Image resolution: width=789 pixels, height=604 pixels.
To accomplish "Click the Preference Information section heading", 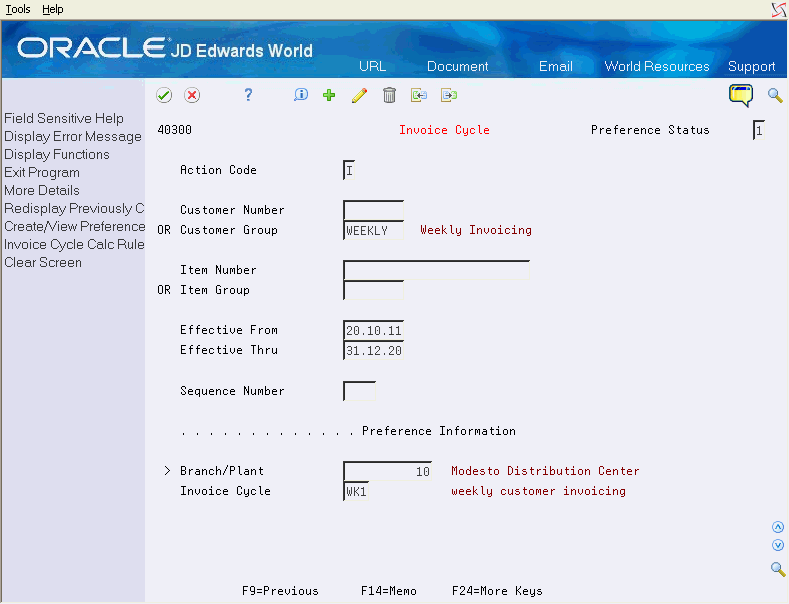I will [439, 431].
